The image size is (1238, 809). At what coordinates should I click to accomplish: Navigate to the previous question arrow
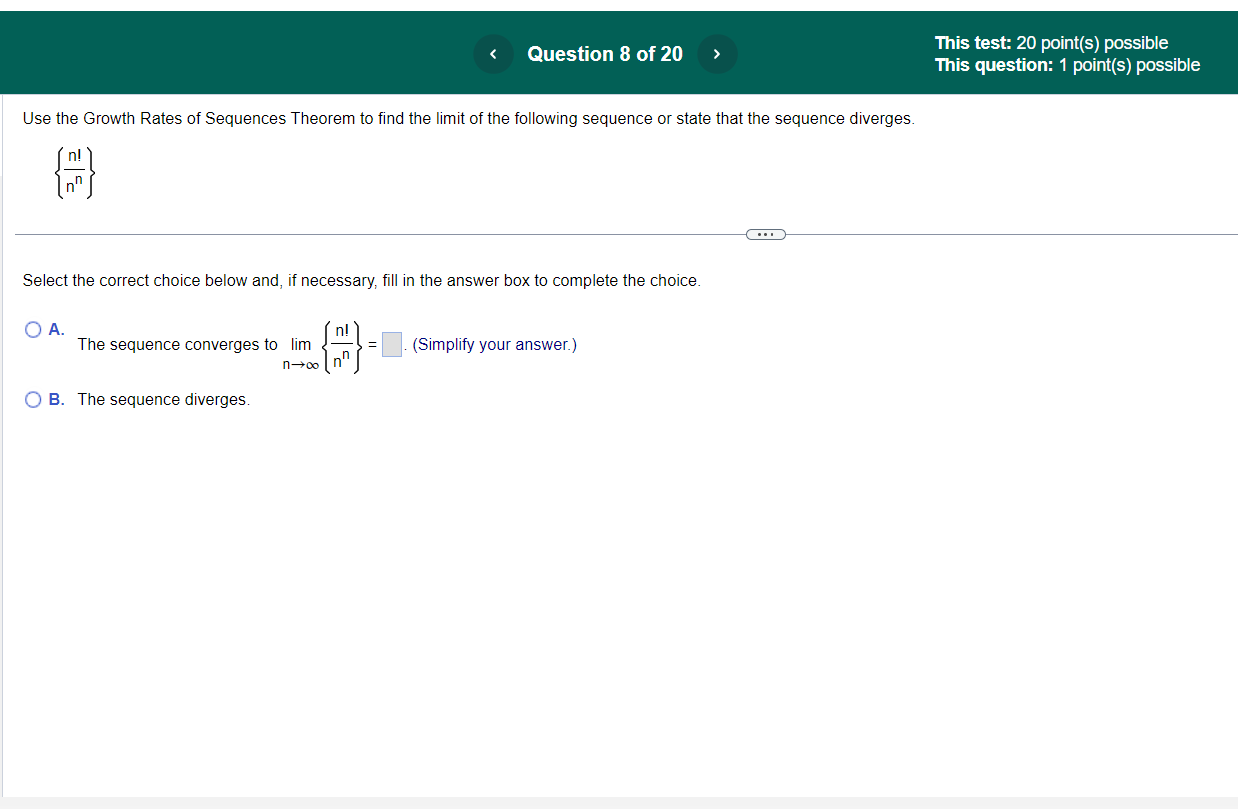(x=493, y=54)
